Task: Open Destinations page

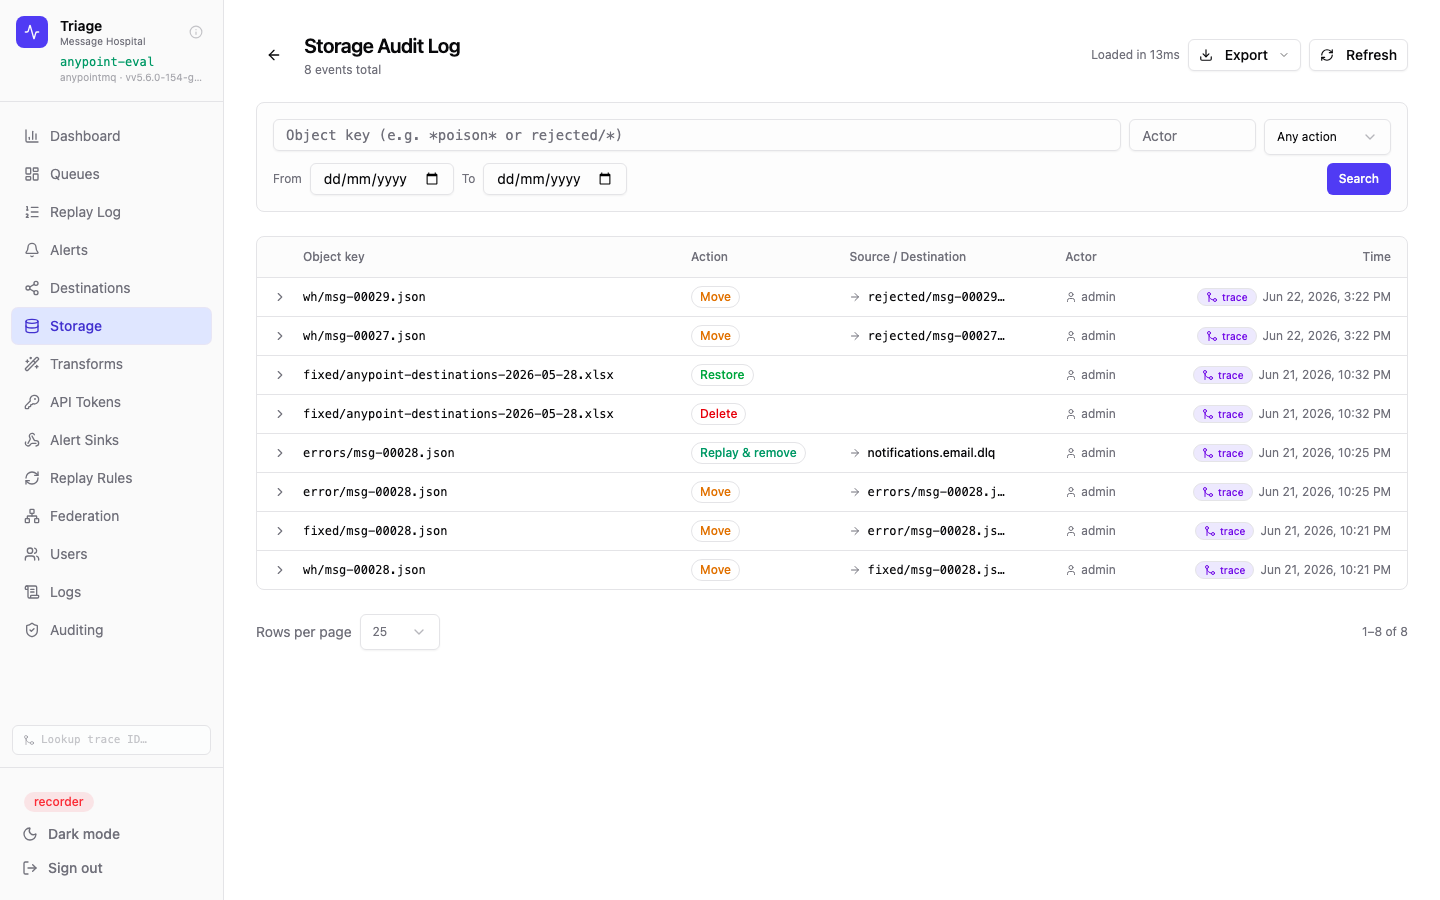Action: pyautogui.click(x=111, y=288)
